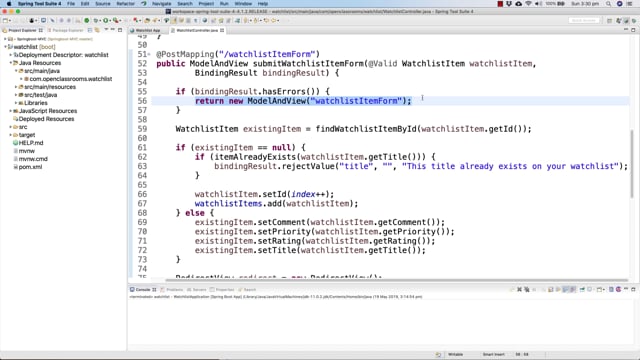Switch to the Package Explorer tab
640x360 pixels.
(x=65, y=30)
